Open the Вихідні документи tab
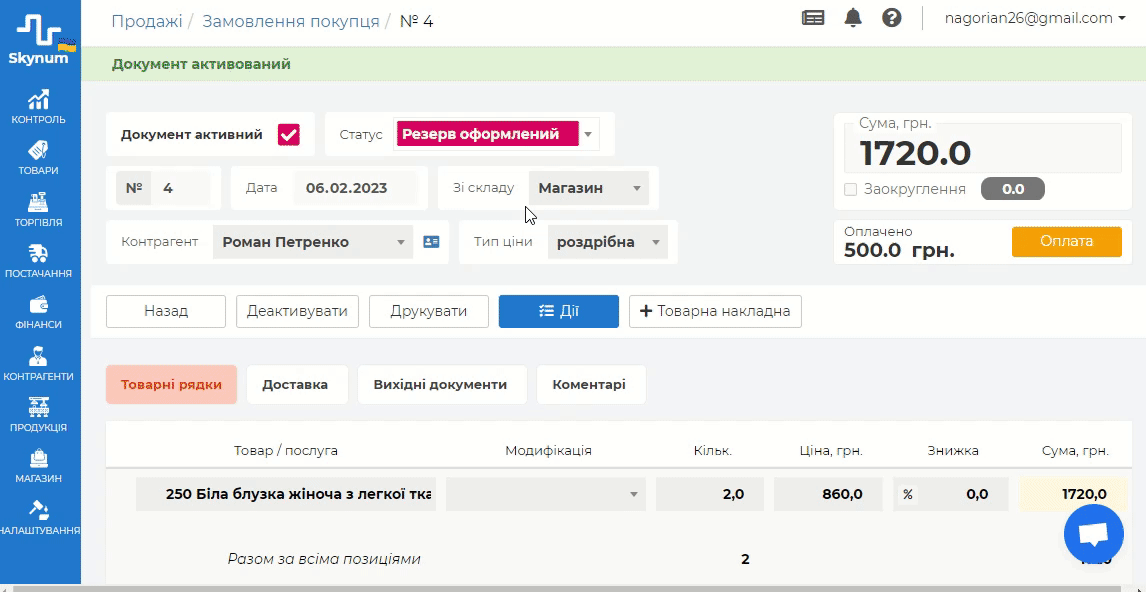 tap(440, 384)
